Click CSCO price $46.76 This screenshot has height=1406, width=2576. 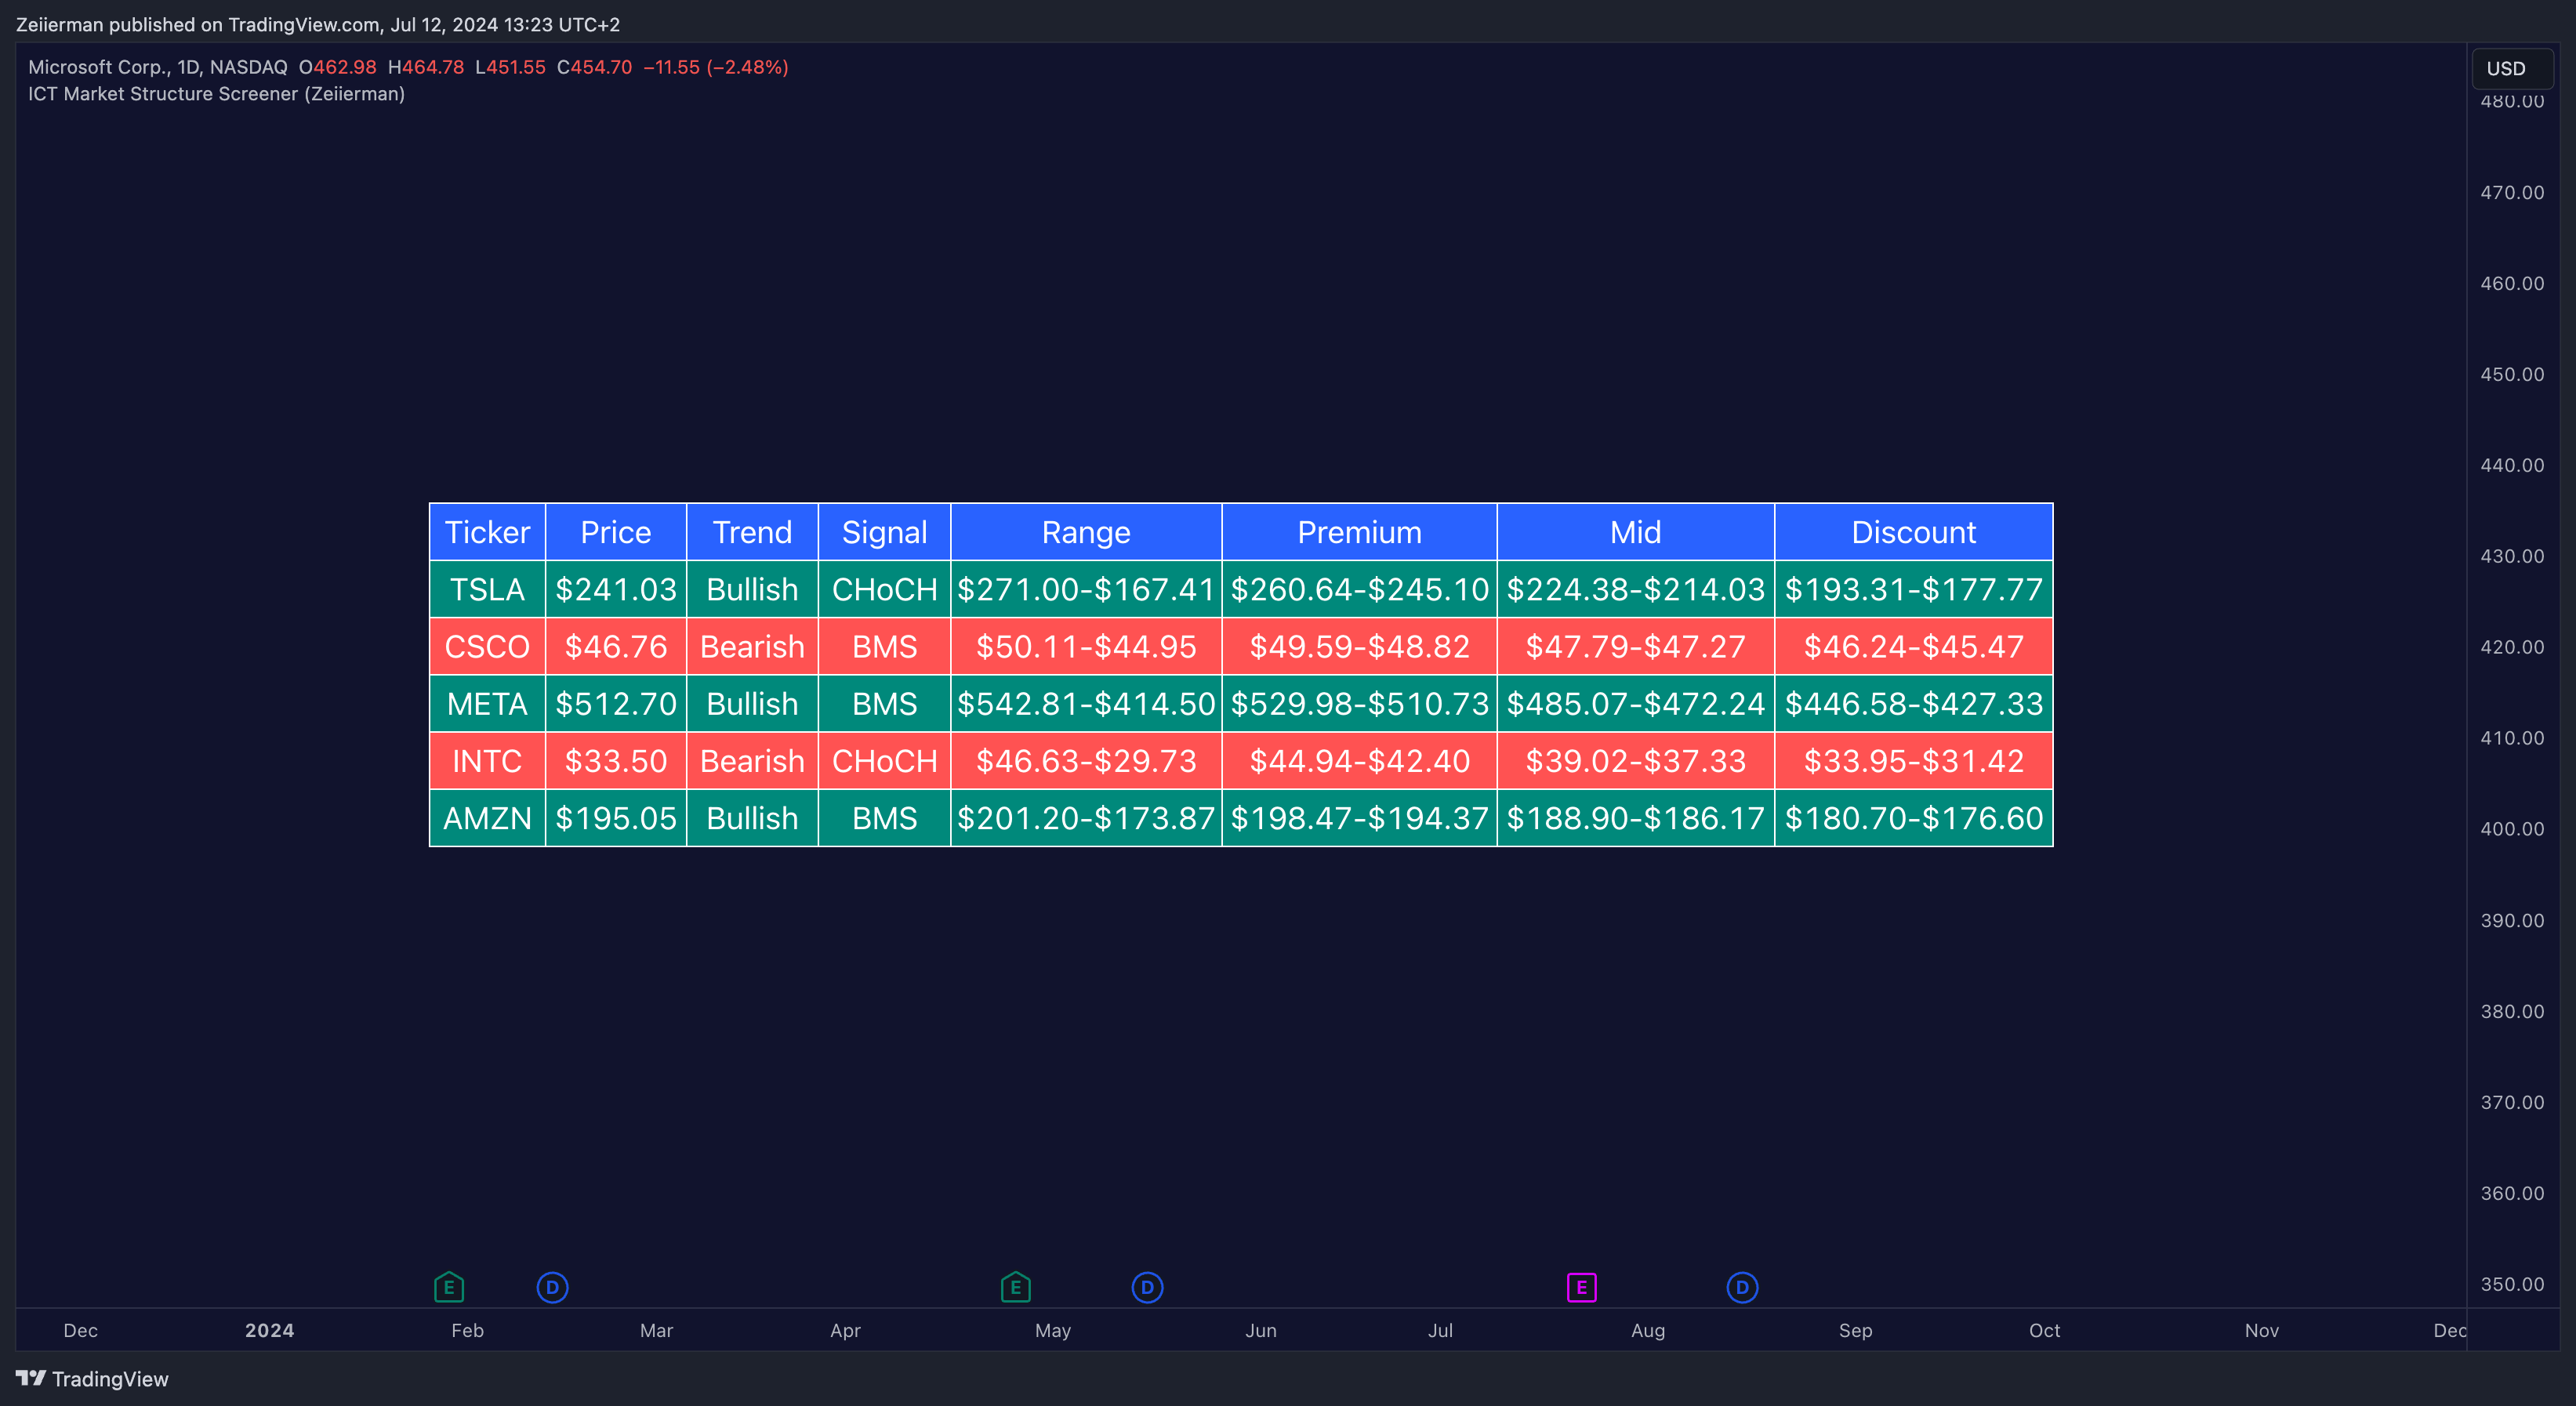tap(616, 646)
